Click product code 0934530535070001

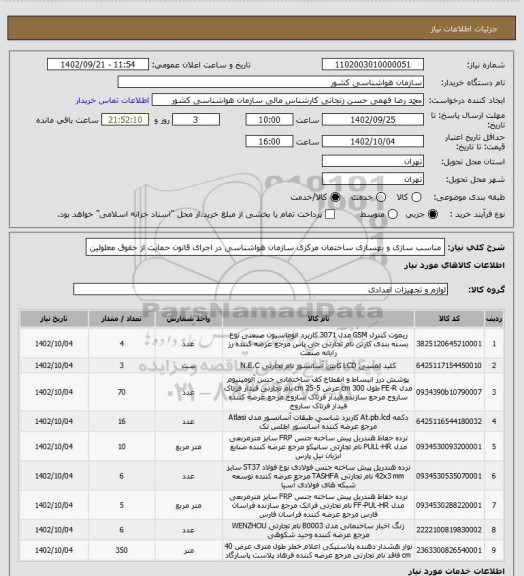point(449,476)
